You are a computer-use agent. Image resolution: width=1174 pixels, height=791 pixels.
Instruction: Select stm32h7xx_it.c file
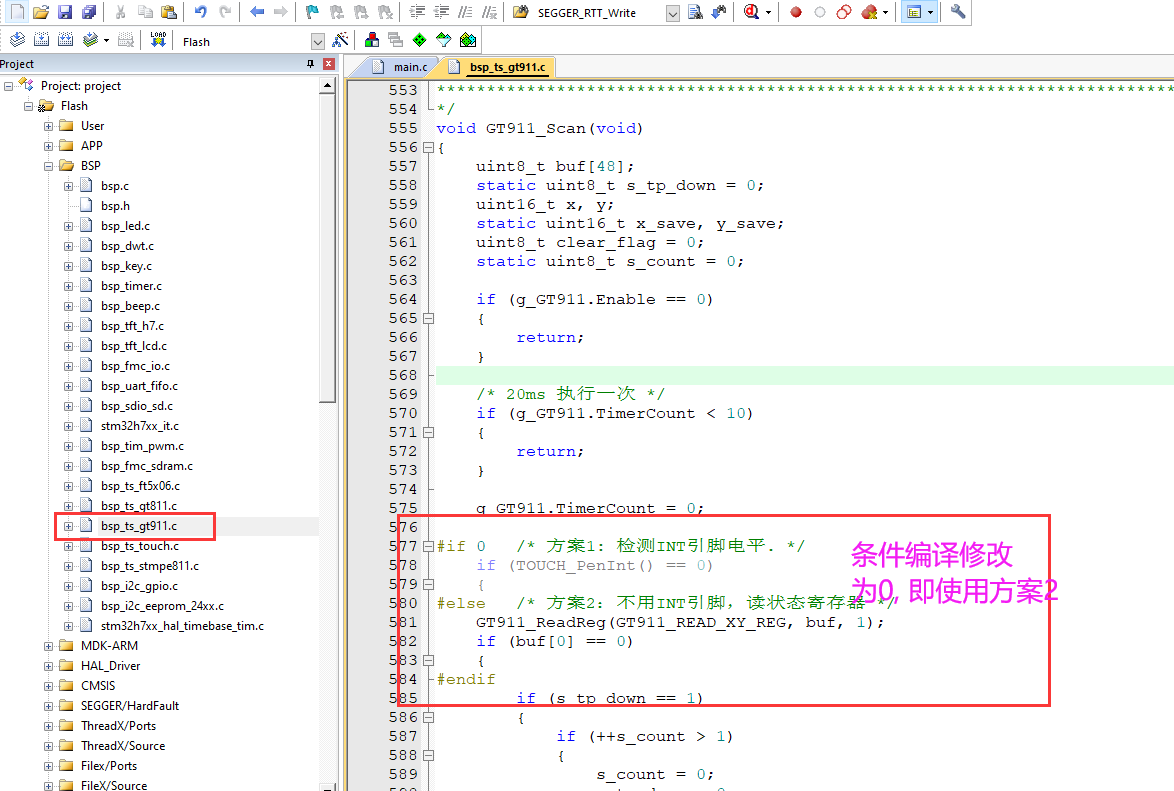coord(140,425)
